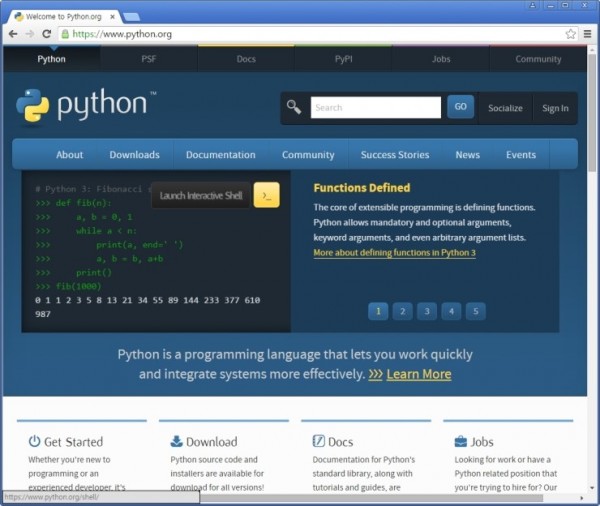The image size is (600, 506).
Task: Select the PyPI top-level tab
Action: (x=344, y=59)
